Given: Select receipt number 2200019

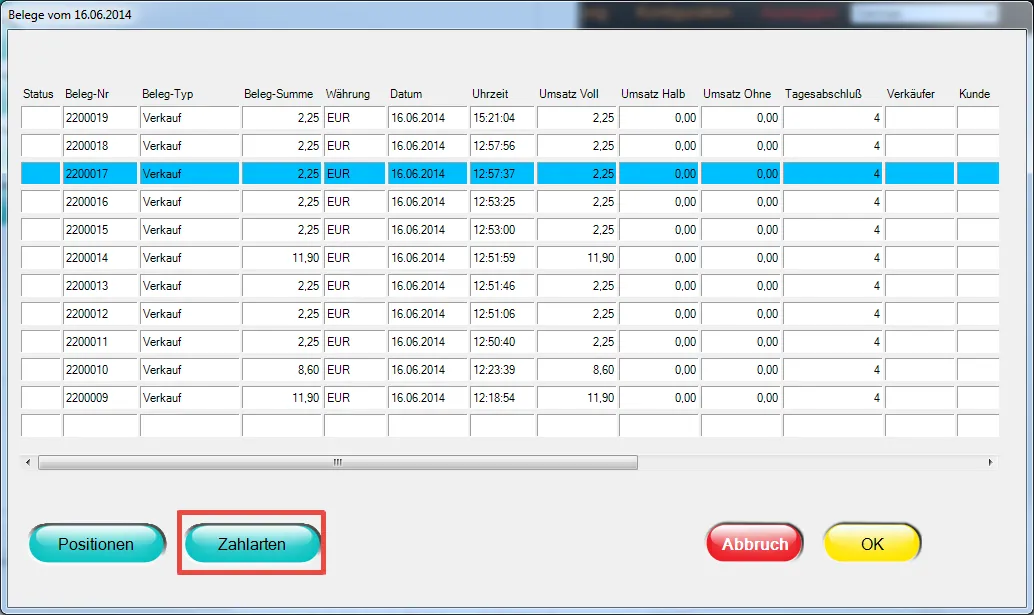Looking at the screenshot, I should [100, 118].
